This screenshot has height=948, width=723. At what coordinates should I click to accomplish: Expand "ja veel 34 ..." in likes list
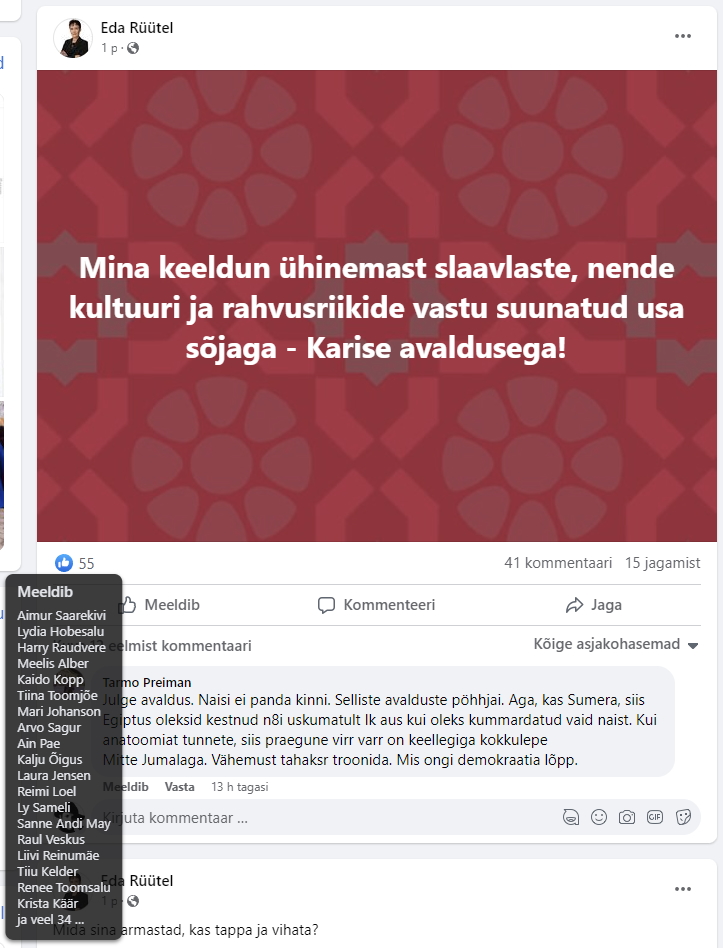pos(50,920)
